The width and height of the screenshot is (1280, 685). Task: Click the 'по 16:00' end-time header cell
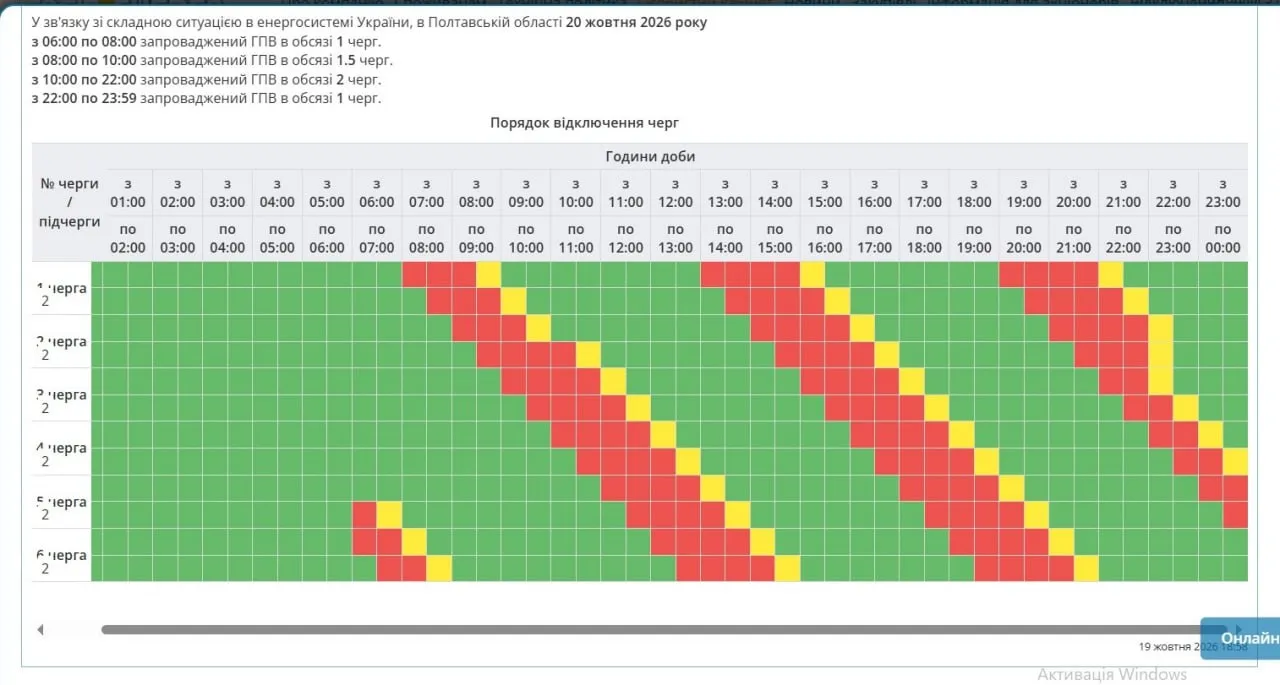point(825,239)
